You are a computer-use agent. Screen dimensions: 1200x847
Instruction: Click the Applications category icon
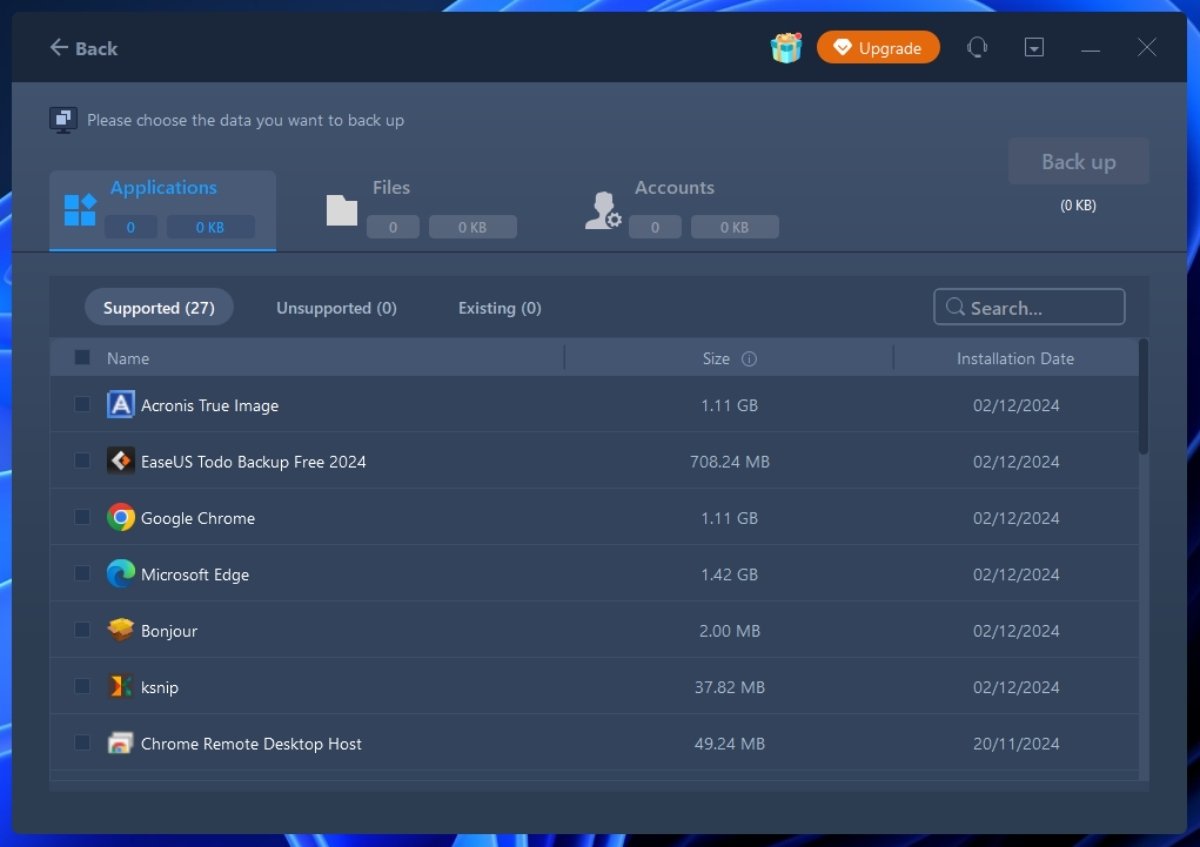click(x=80, y=210)
